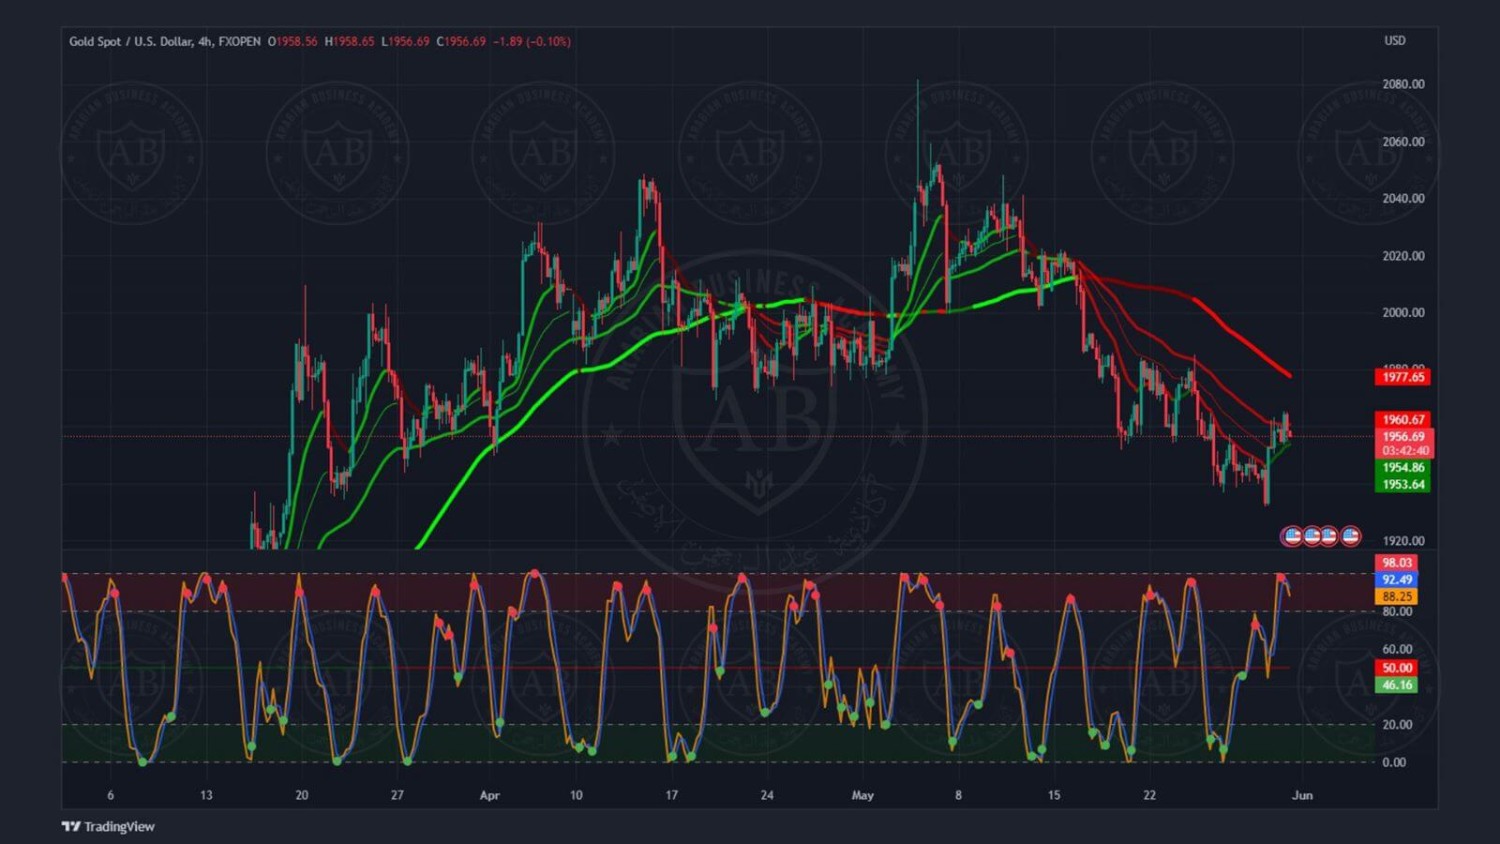Click the TradingView logo
Image resolution: width=1500 pixels, height=844 pixels.
[108, 826]
